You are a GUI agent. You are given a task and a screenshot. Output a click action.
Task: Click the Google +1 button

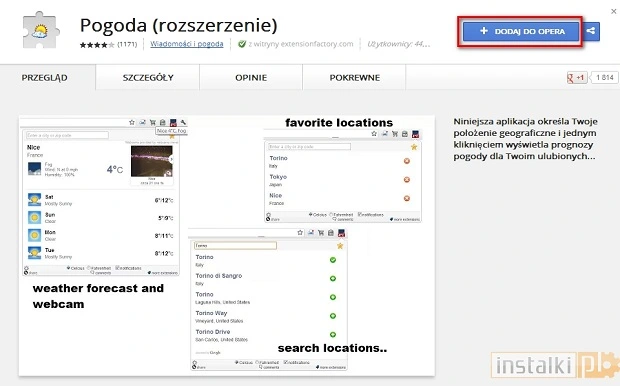(577, 78)
